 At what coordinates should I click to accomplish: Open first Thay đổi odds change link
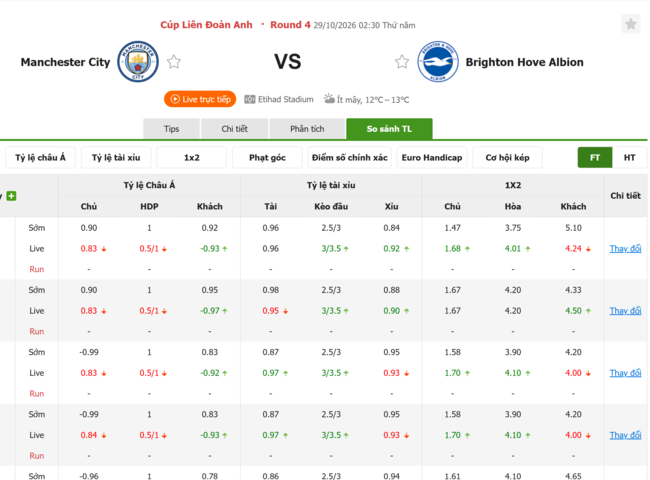click(x=625, y=249)
